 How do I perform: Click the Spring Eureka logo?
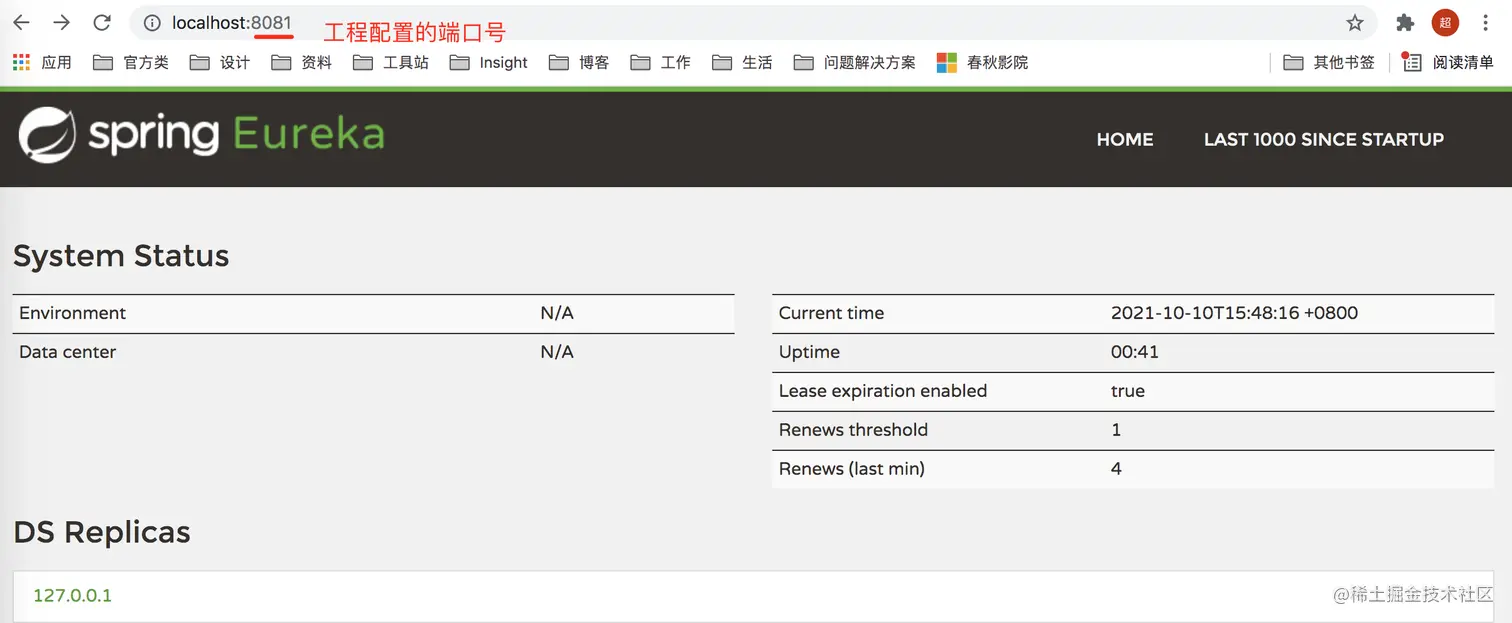pyautogui.click(x=201, y=135)
